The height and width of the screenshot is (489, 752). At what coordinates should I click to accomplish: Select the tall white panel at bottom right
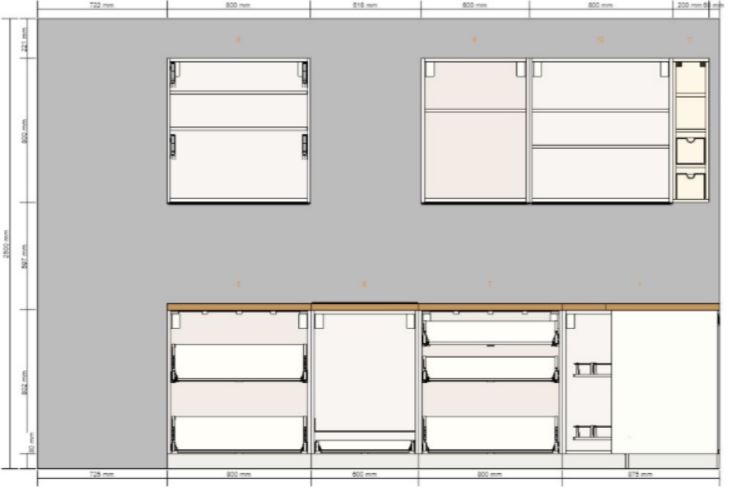coord(664,380)
